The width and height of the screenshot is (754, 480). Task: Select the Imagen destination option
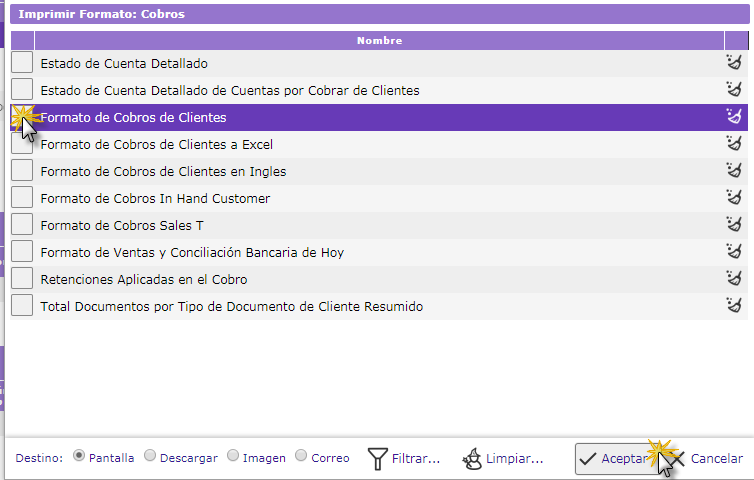(x=233, y=456)
